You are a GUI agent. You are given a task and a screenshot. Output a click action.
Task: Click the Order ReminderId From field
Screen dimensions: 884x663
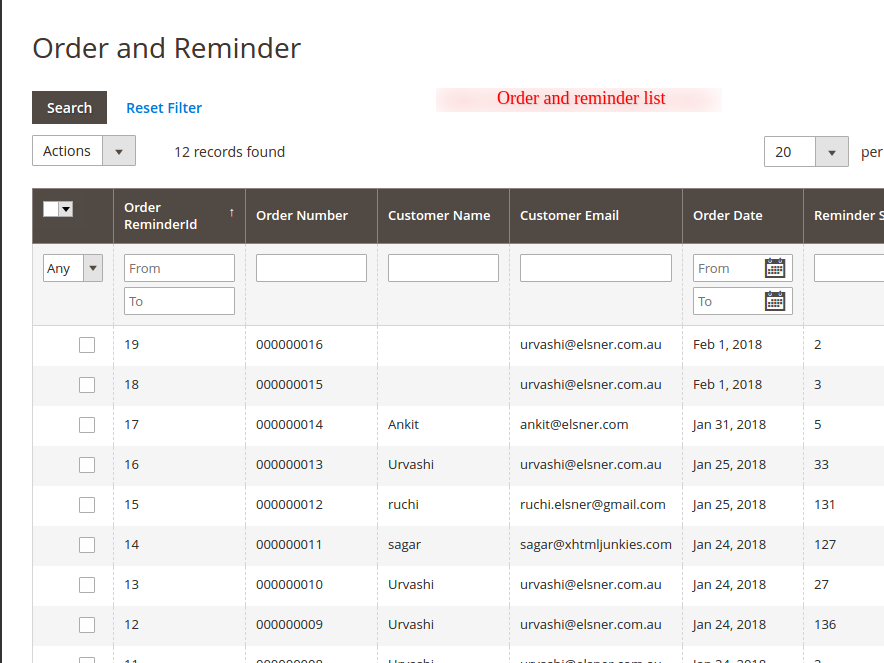[179, 268]
